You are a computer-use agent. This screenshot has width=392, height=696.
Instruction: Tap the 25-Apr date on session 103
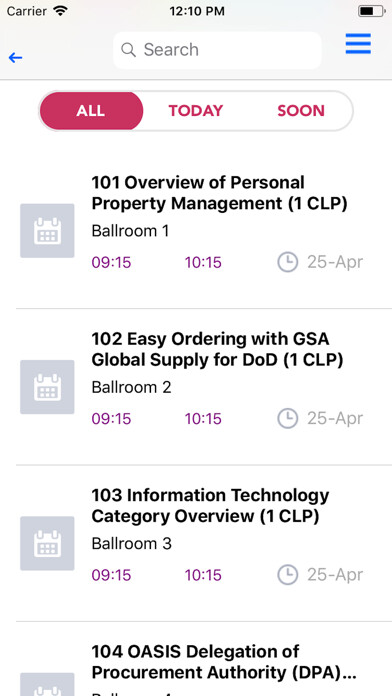(x=335, y=574)
